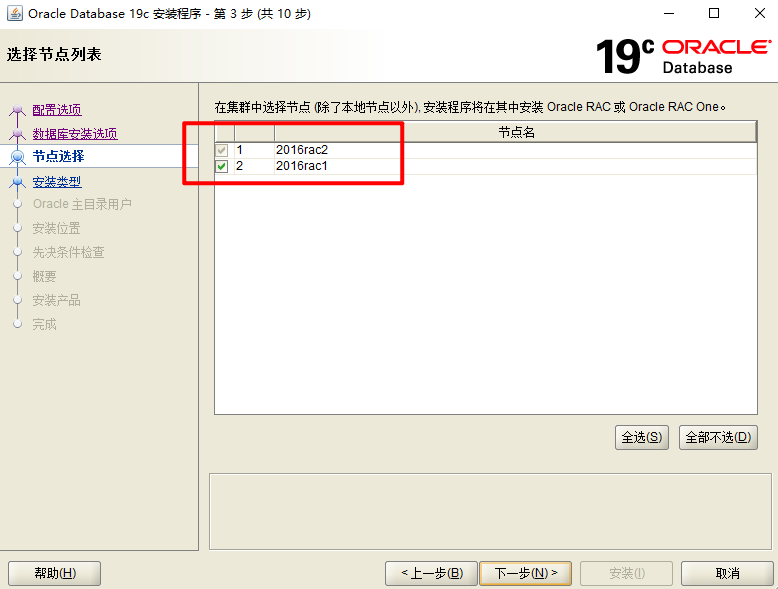Screen dimensions: 778x589
Task: Click the 节点选择 step icon
Action: (17, 157)
